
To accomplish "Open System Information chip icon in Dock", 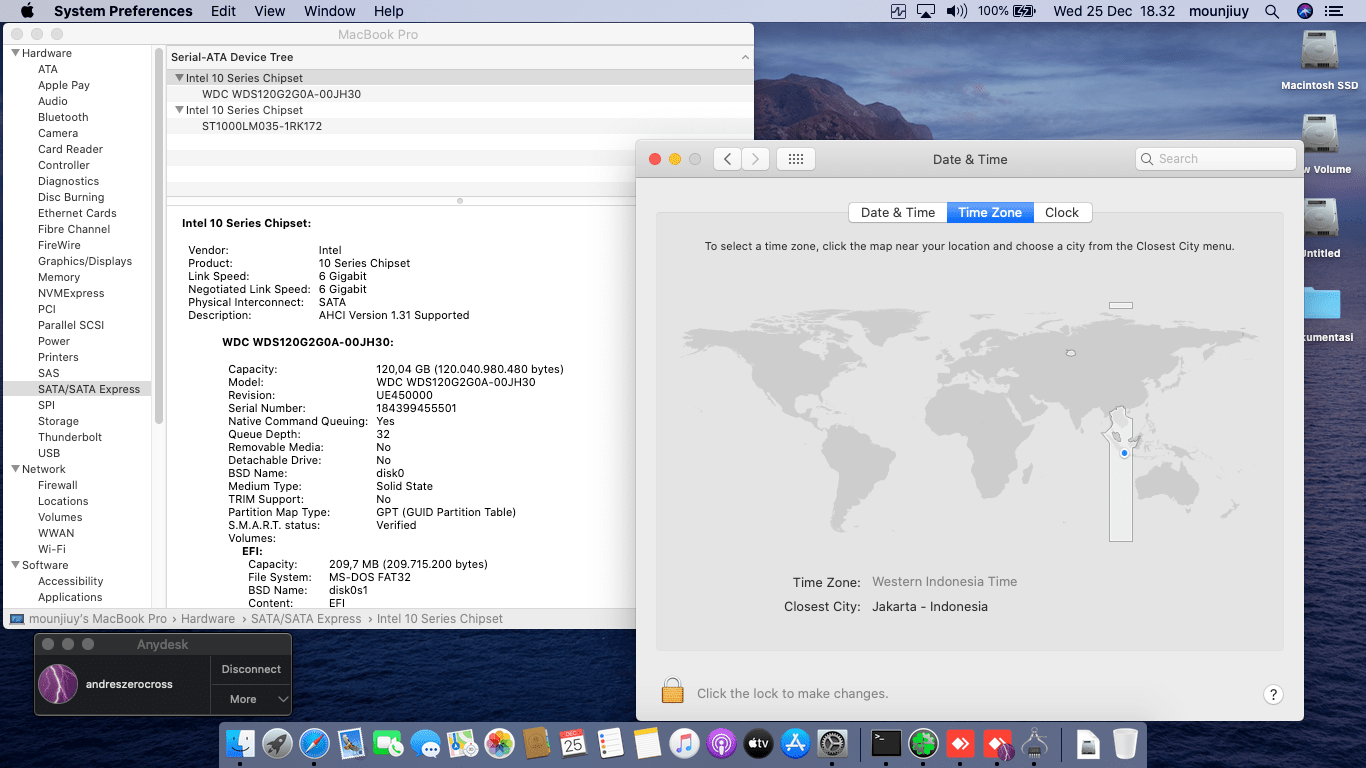I will 1034,743.
